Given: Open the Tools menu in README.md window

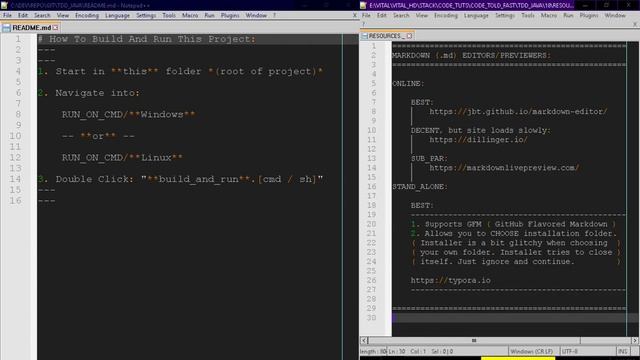Looking at the screenshot, I should pos(169,15).
